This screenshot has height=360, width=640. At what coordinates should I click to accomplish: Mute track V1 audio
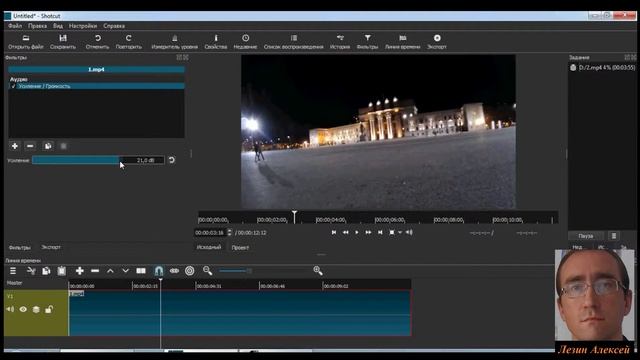(x=10, y=309)
